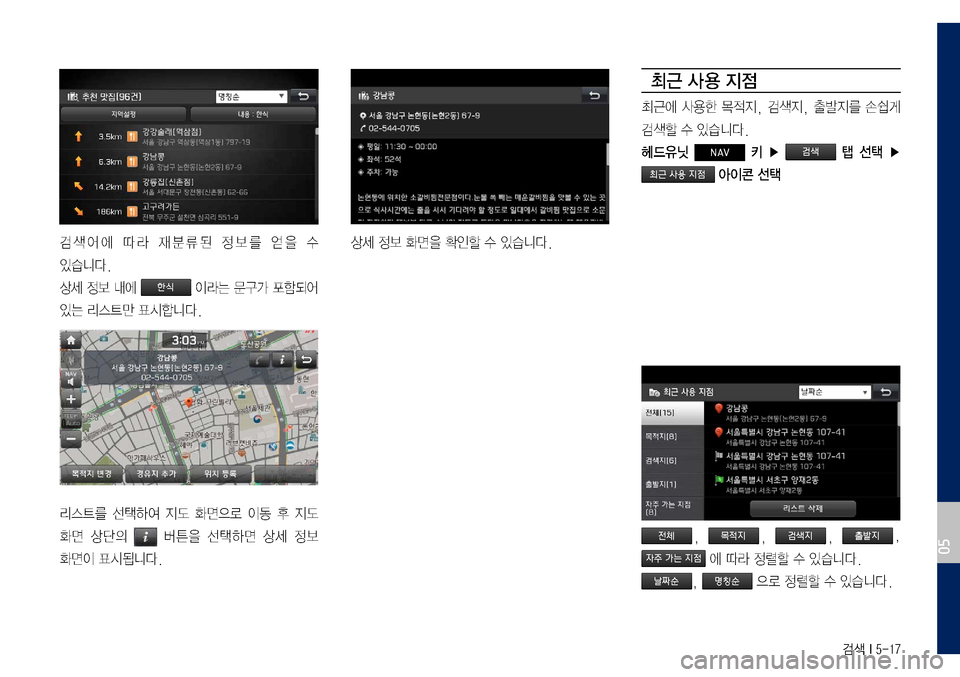Tap the info i icon on map banner

coord(282,360)
